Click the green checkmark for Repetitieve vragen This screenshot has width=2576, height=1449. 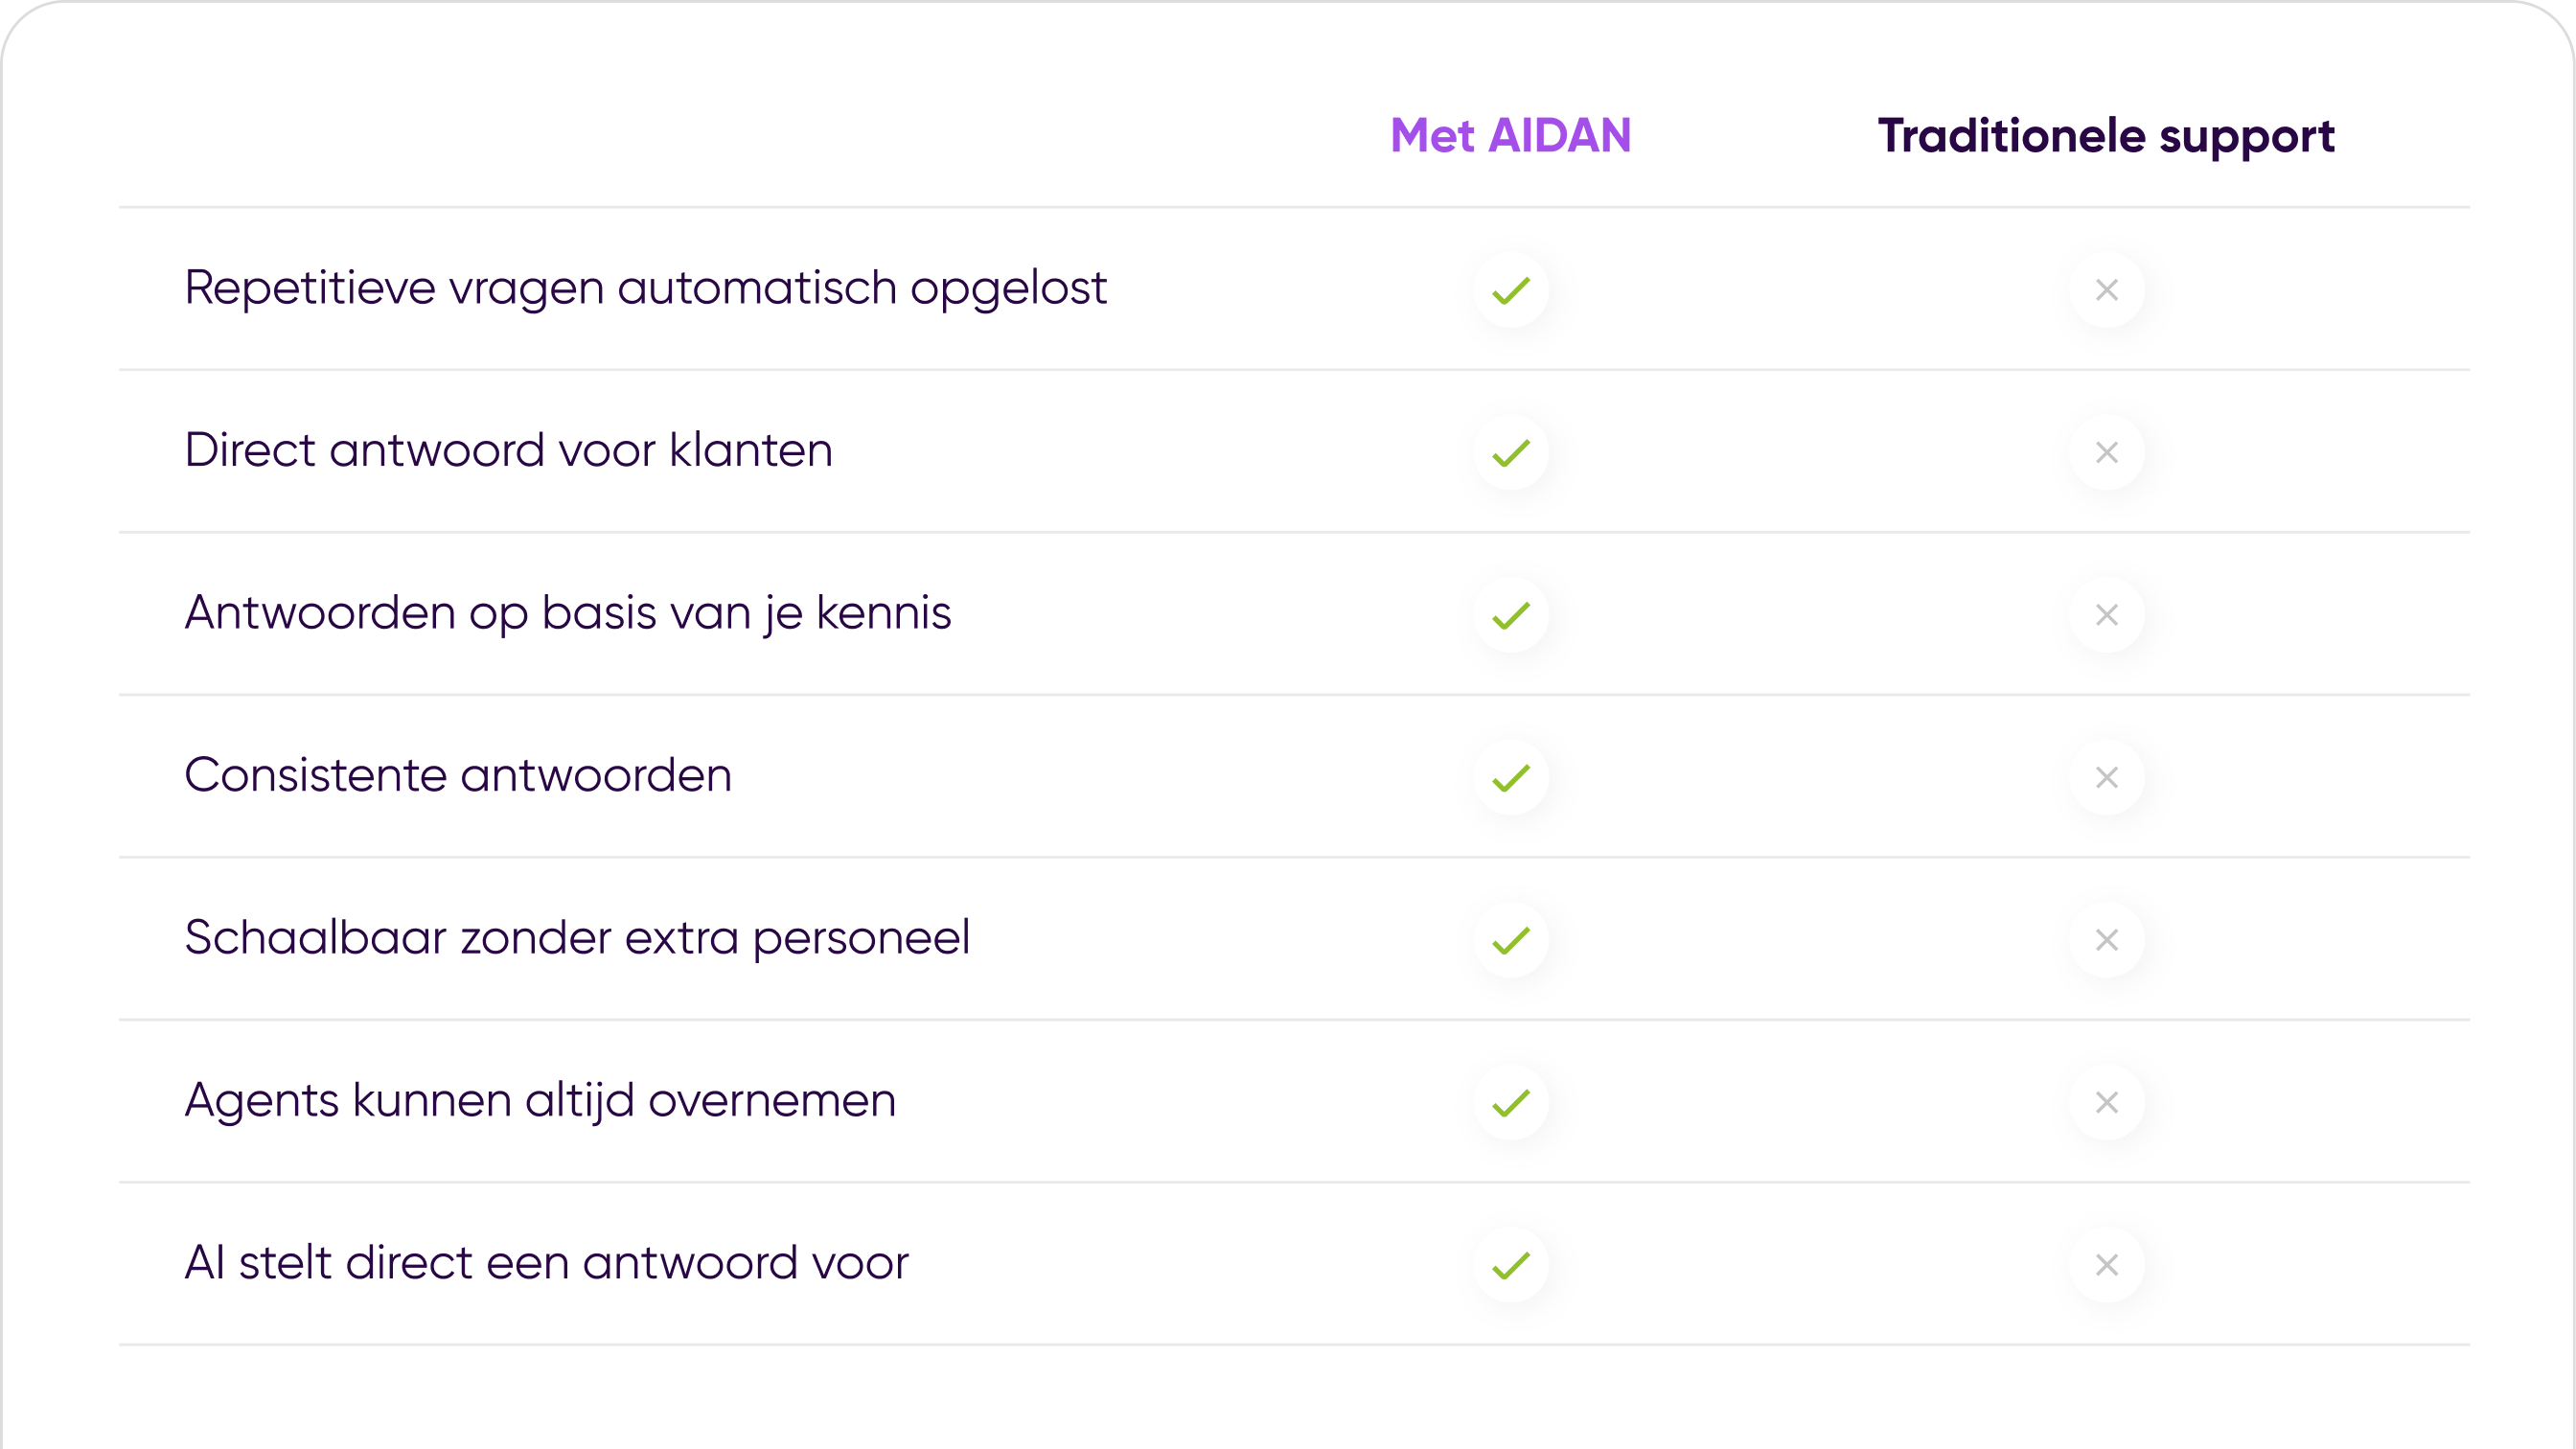[1511, 290]
